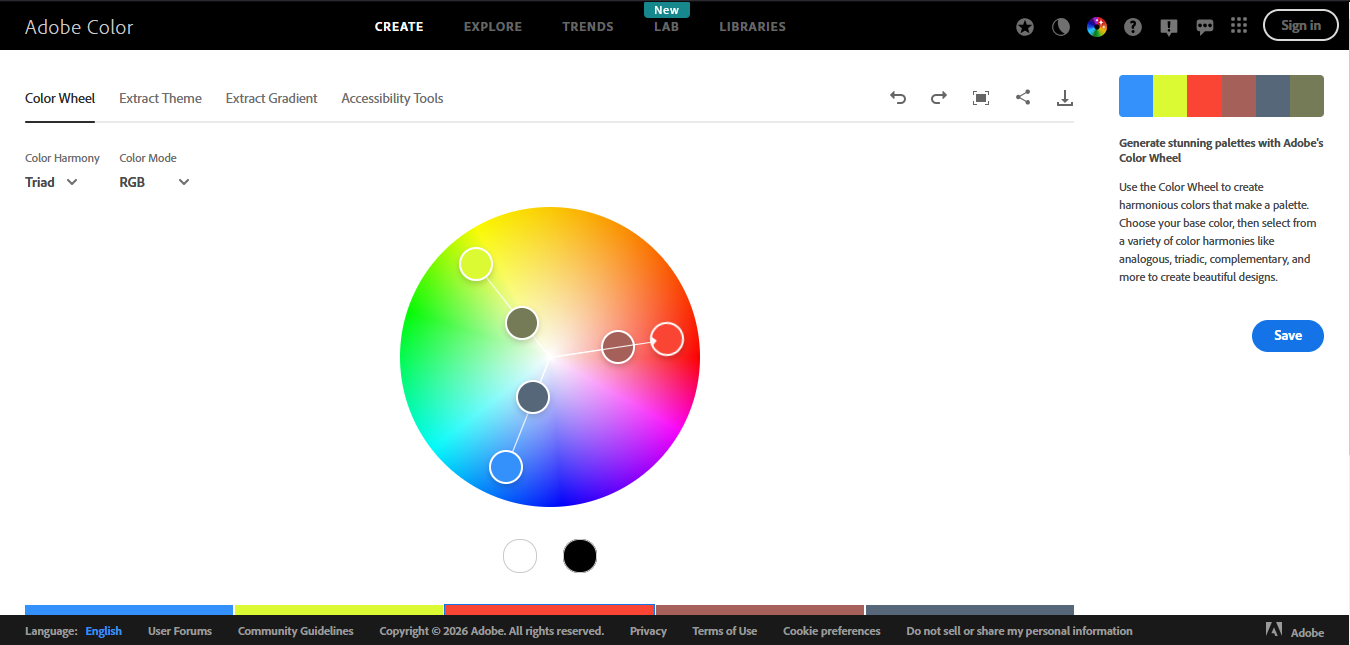Image resolution: width=1350 pixels, height=645 pixels.
Task: Open Terms of Use footer link
Action: pos(725,631)
